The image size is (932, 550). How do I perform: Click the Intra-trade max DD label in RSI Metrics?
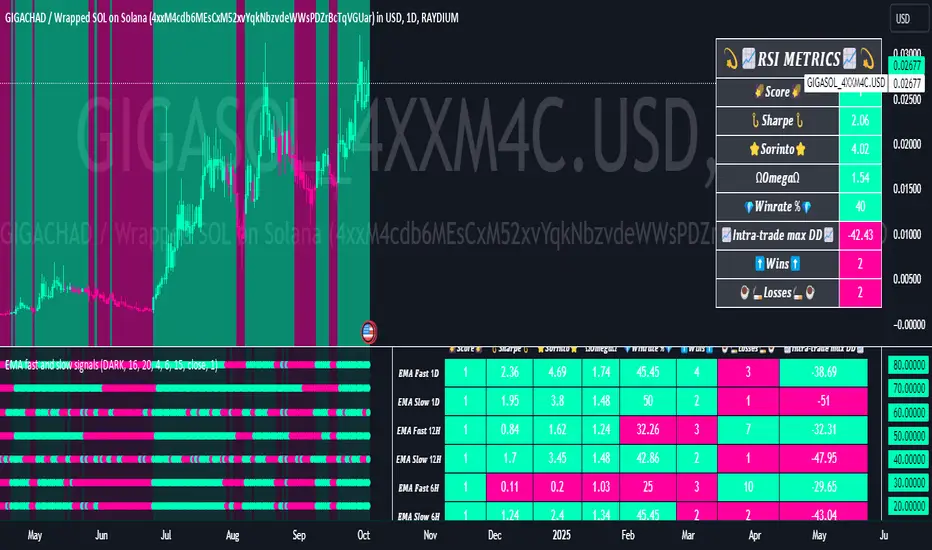(777, 235)
